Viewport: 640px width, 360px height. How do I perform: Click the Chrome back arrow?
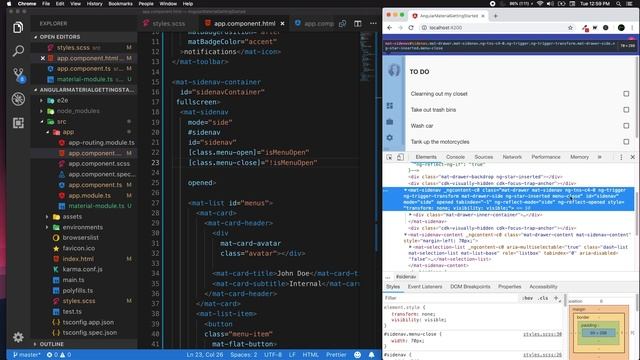[x=389, y=28]
